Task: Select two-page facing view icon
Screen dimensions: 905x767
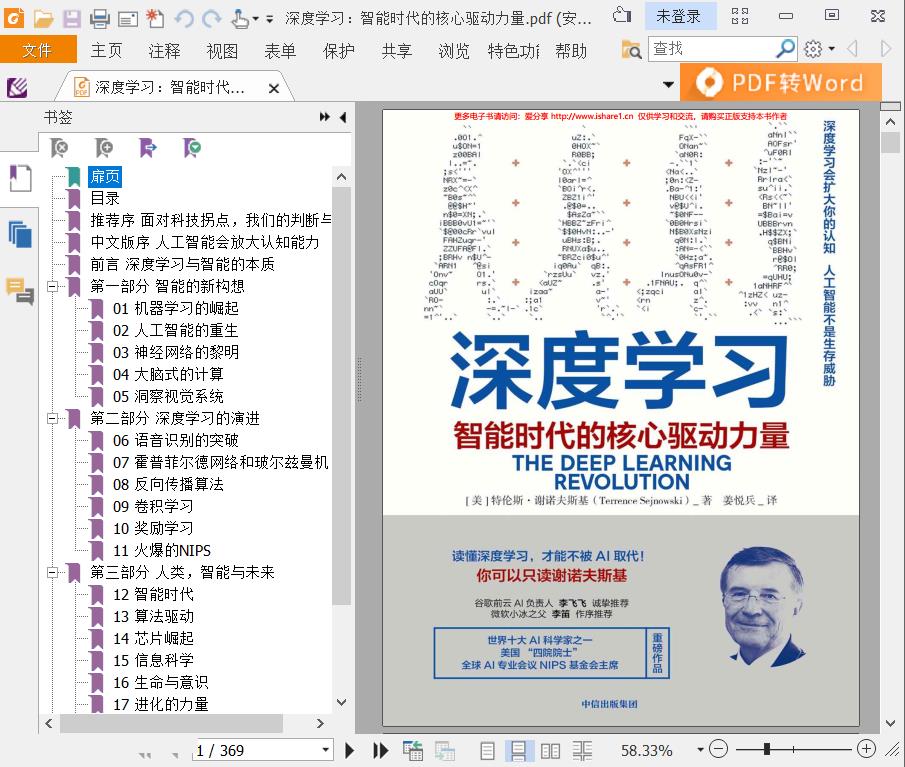Action: point(550,751)
